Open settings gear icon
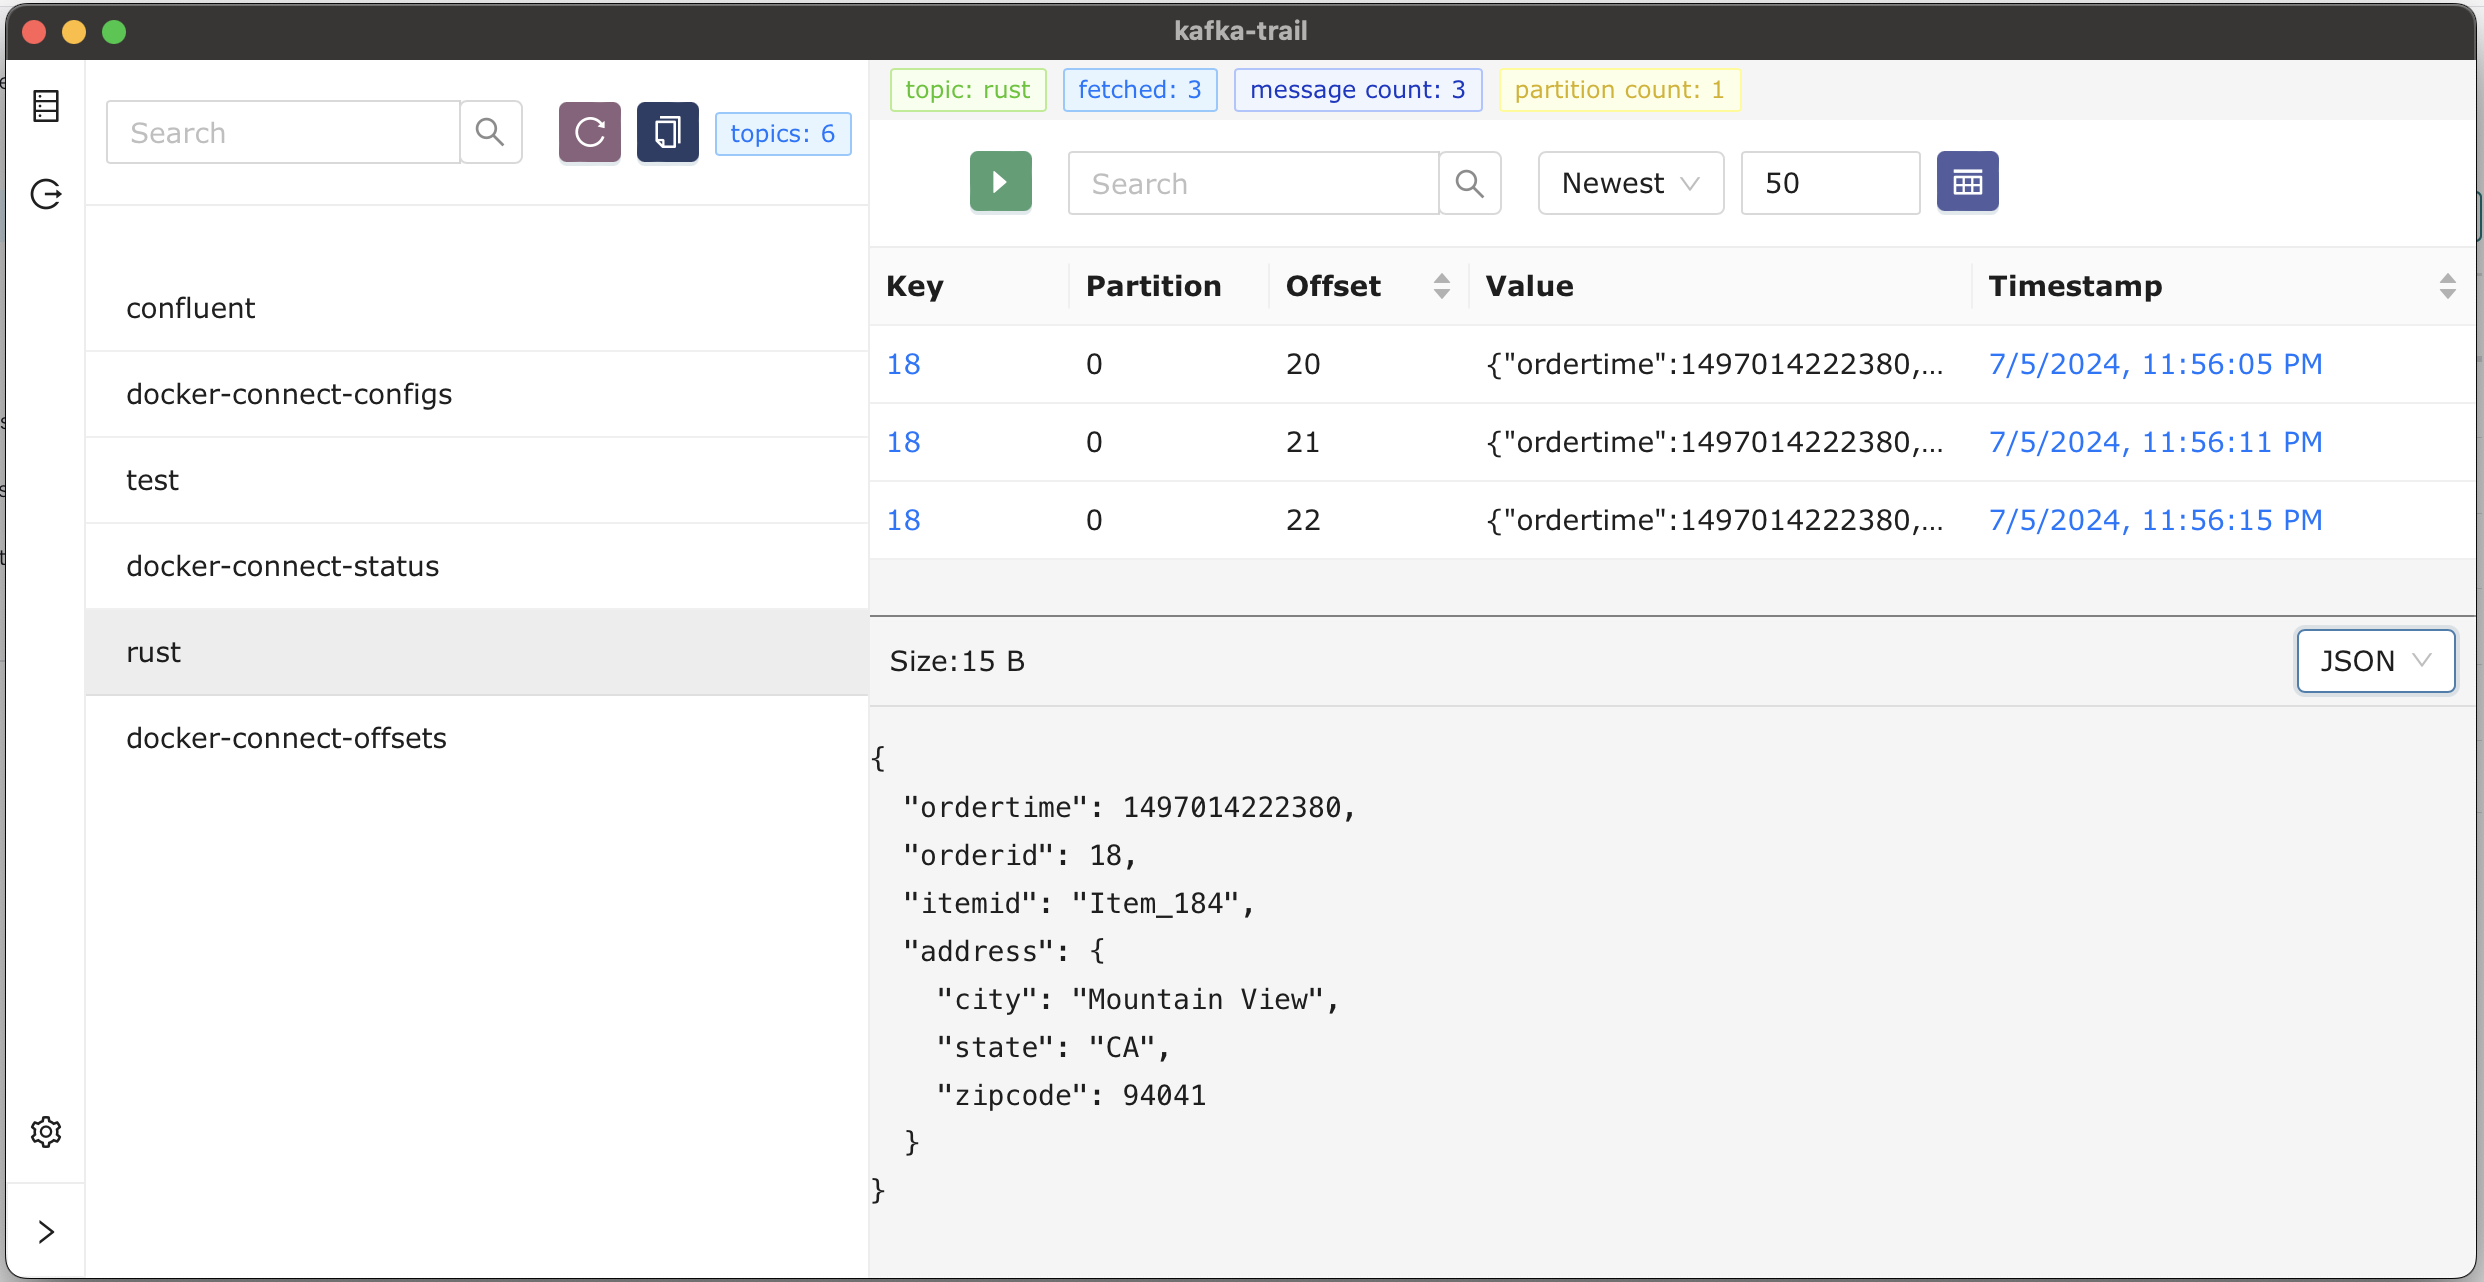Viewport: 2484px width, 1282px height. [x=46, y=1132]
